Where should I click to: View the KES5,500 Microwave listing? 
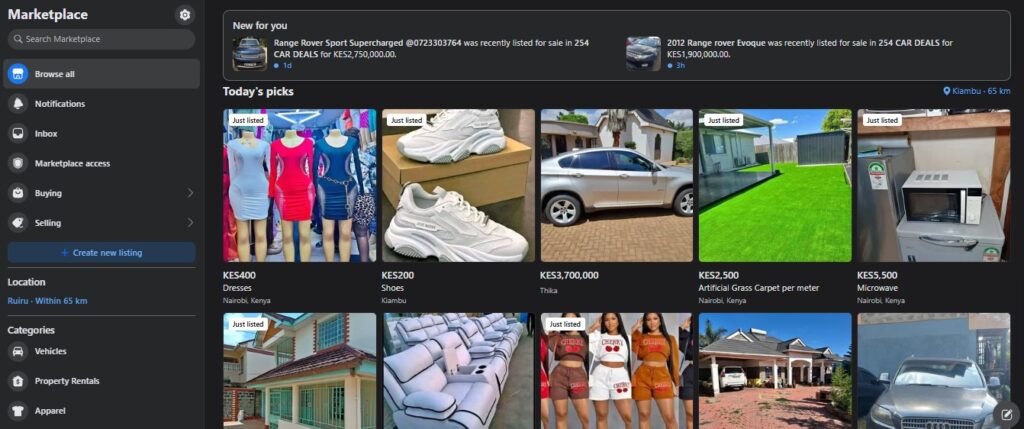[x=934, y=185]
